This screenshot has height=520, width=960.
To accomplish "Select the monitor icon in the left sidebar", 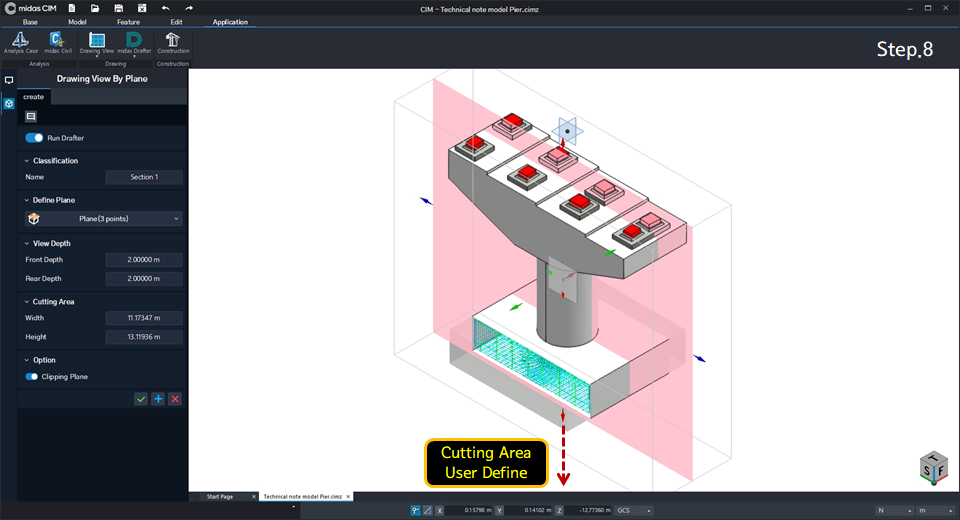I will pyautogui.click(x=9, y=80).
